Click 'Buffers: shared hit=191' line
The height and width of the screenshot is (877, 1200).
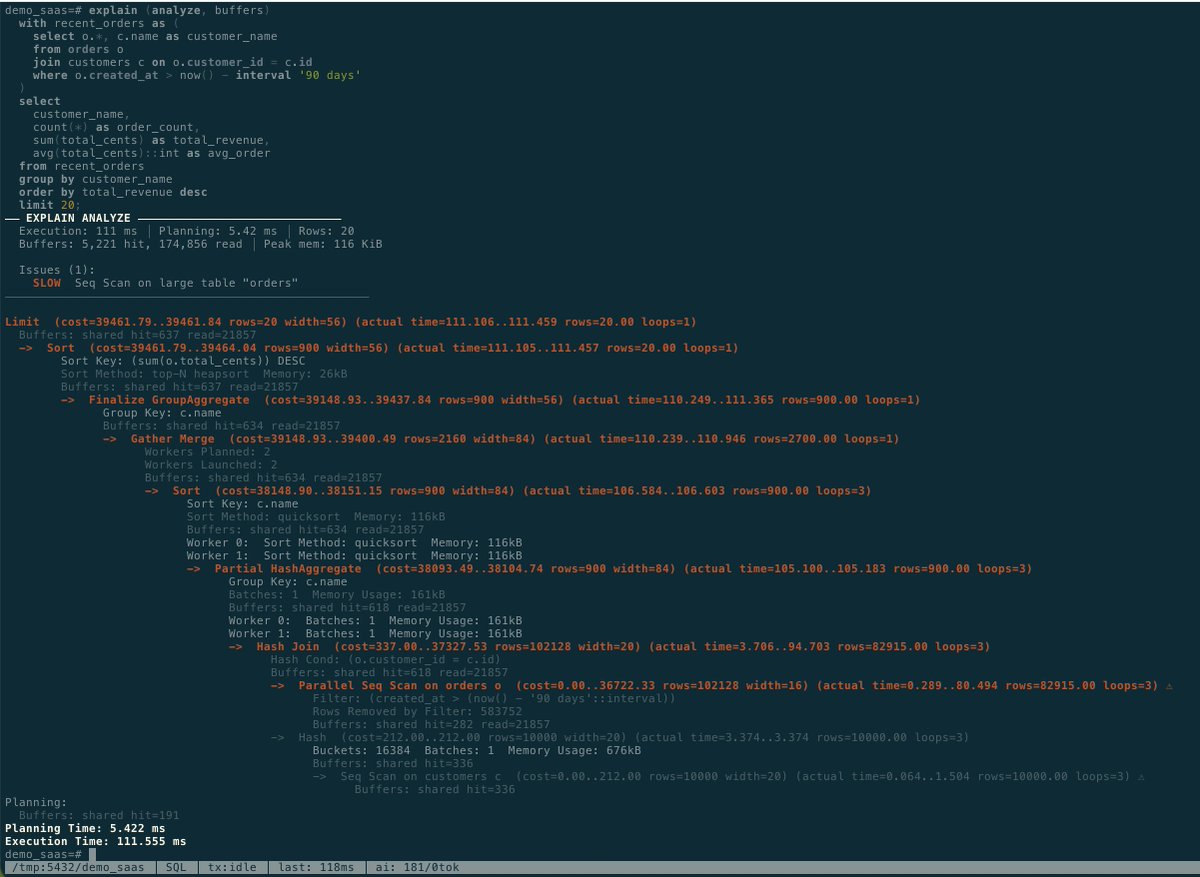pos(99,816)
